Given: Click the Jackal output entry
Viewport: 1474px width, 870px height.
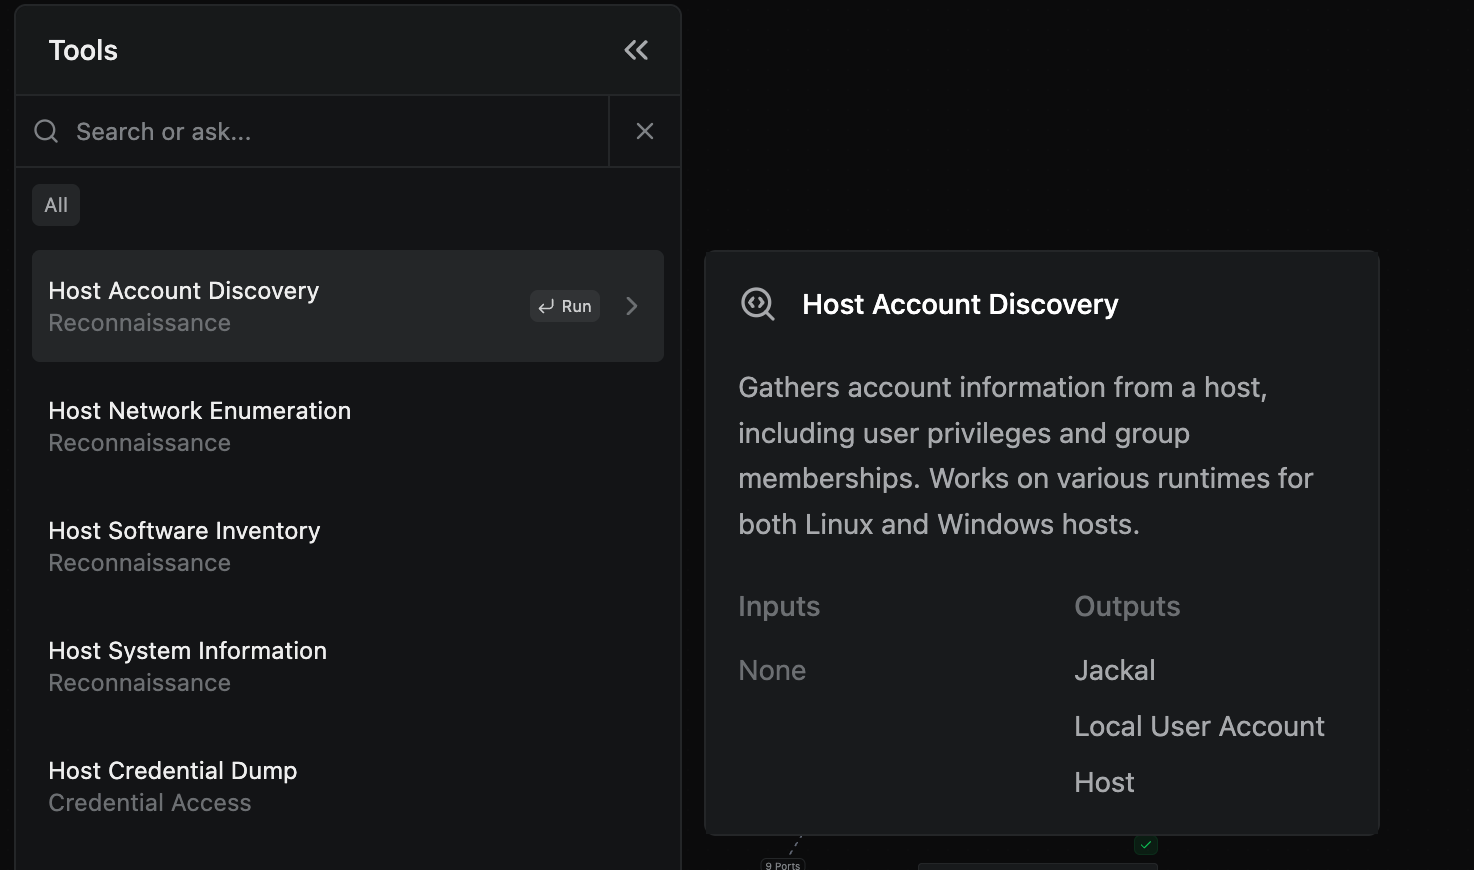Looking at the screenshot, I should 1114,670.
